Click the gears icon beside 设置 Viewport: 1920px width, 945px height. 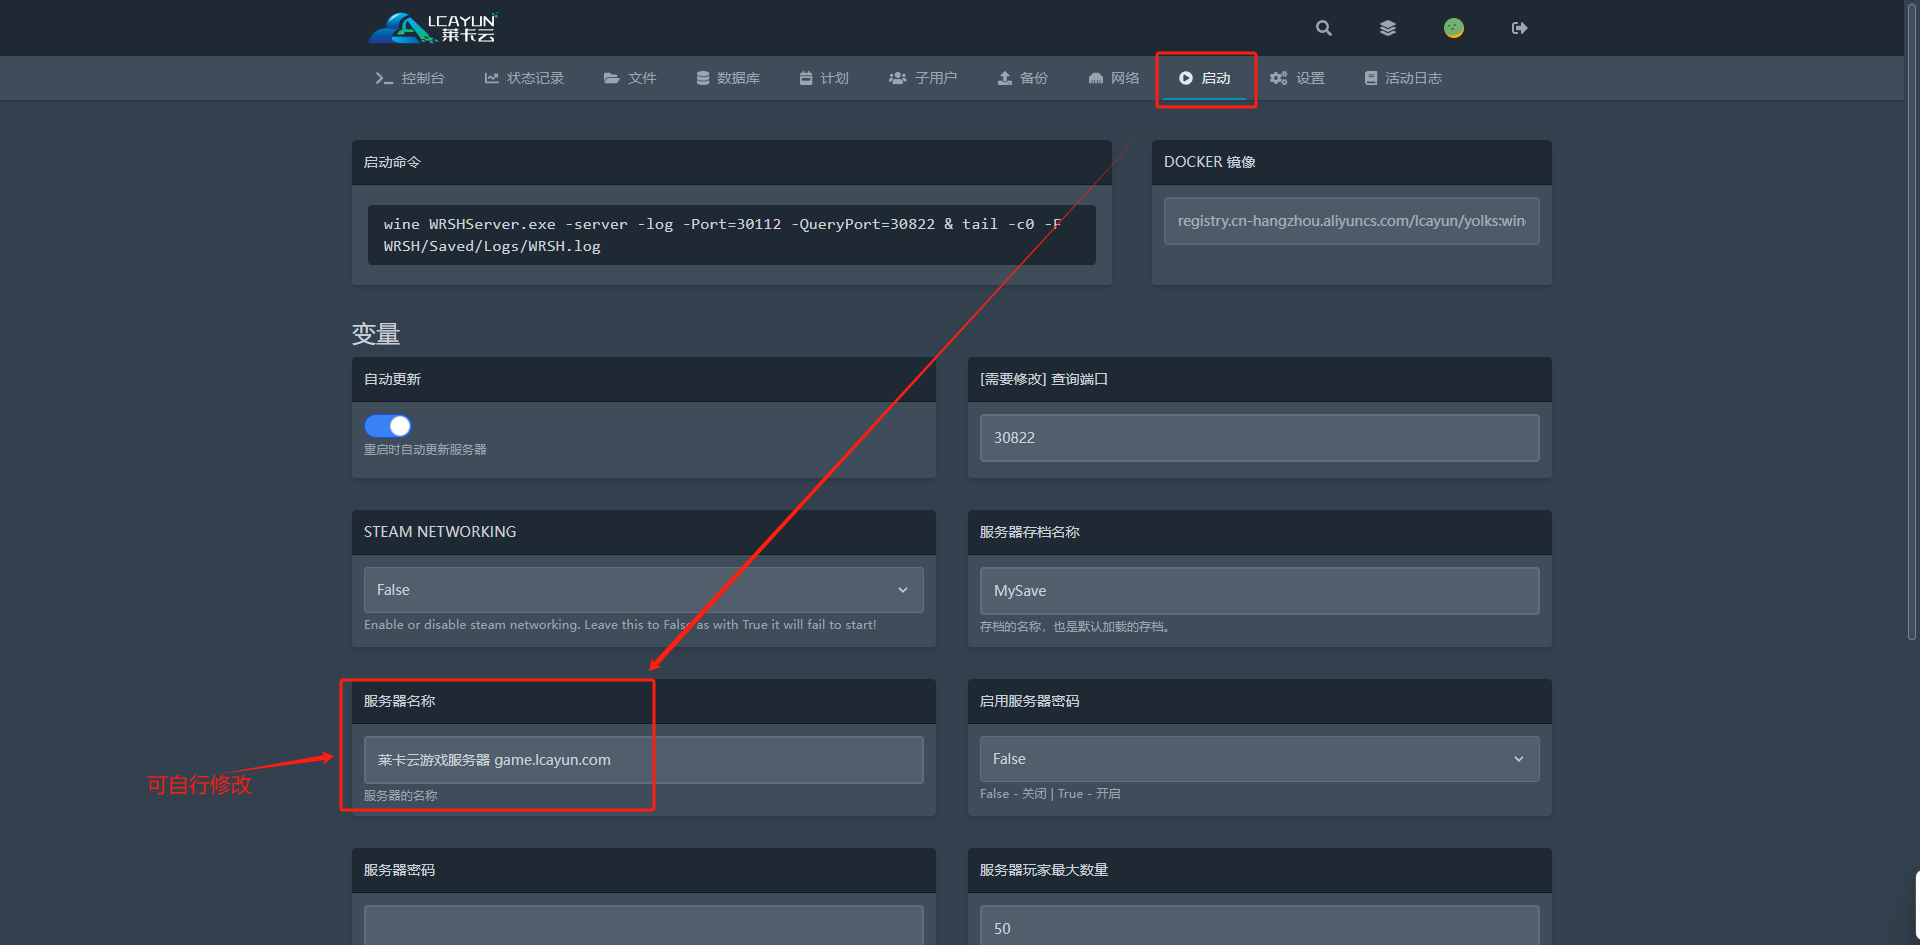coord(1279,78)
